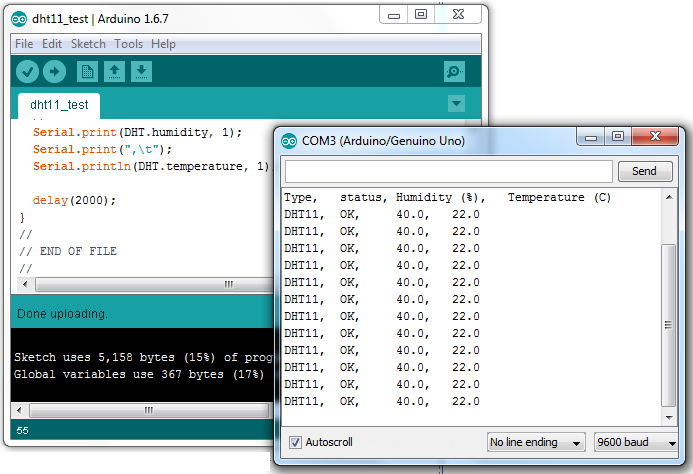693x474 pixels.
Task: Click the Upload arrow icon in the Arduino toolbar
Action: click(54, 72)
